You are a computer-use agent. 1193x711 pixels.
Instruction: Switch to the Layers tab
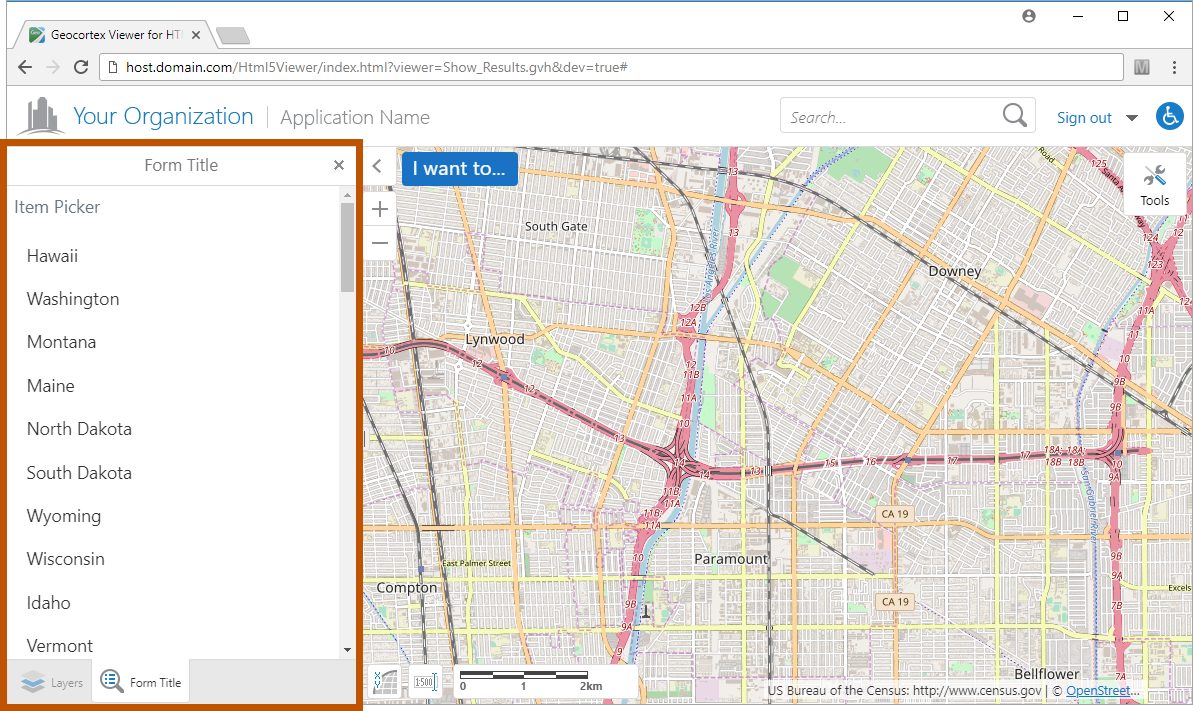click(52, 682)
